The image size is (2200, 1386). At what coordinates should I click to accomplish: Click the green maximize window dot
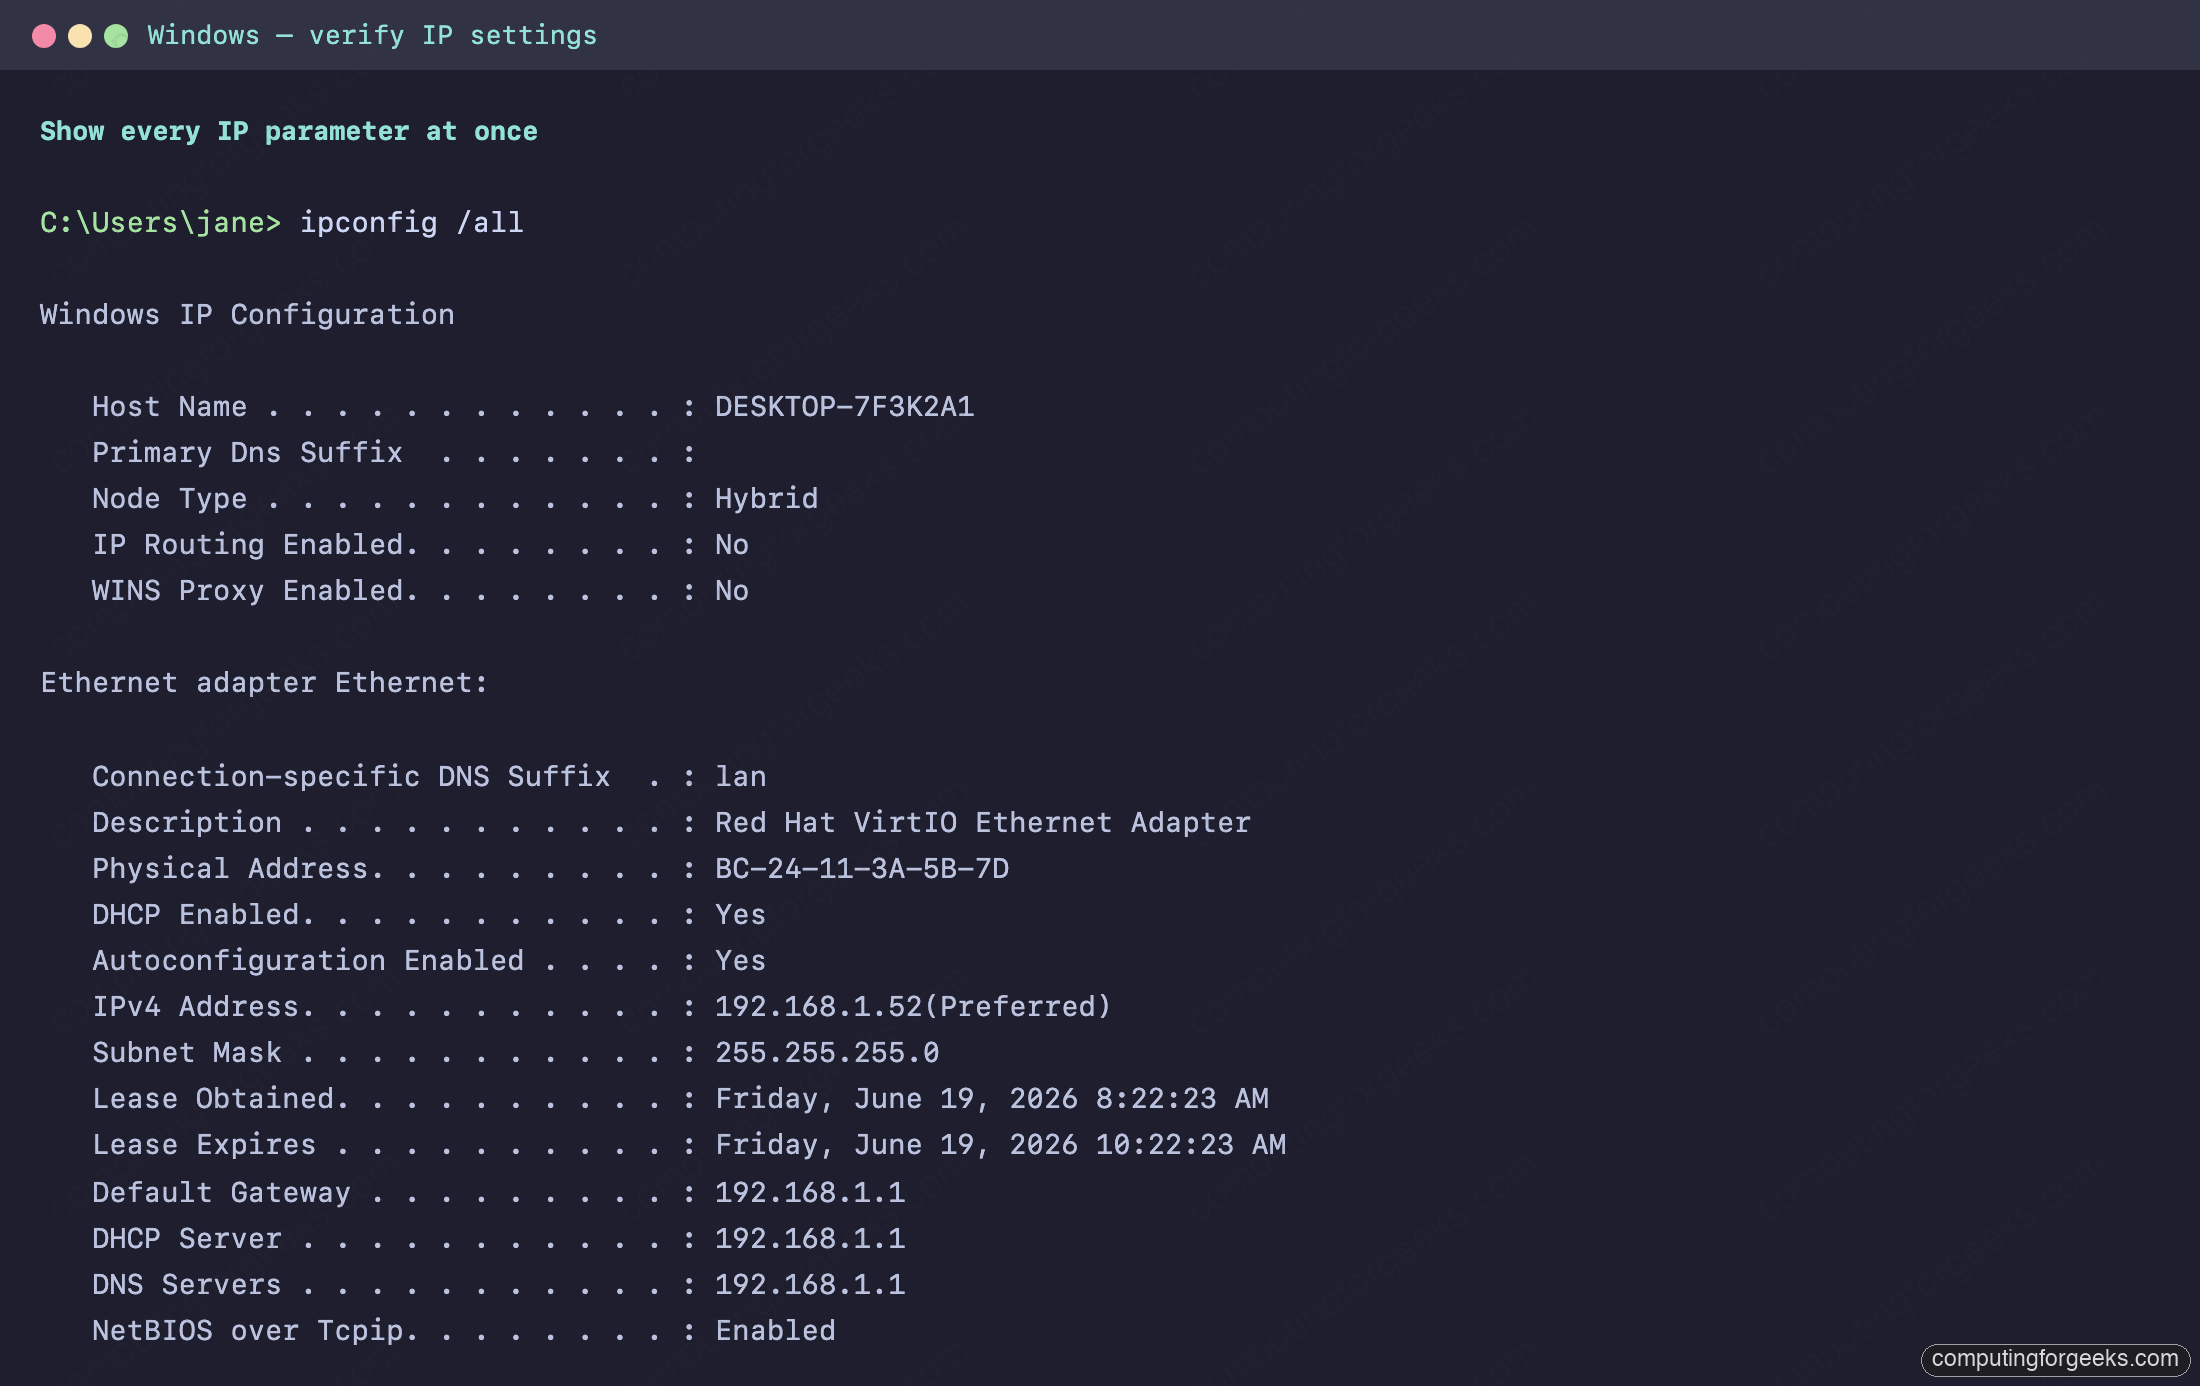(116, 36)
